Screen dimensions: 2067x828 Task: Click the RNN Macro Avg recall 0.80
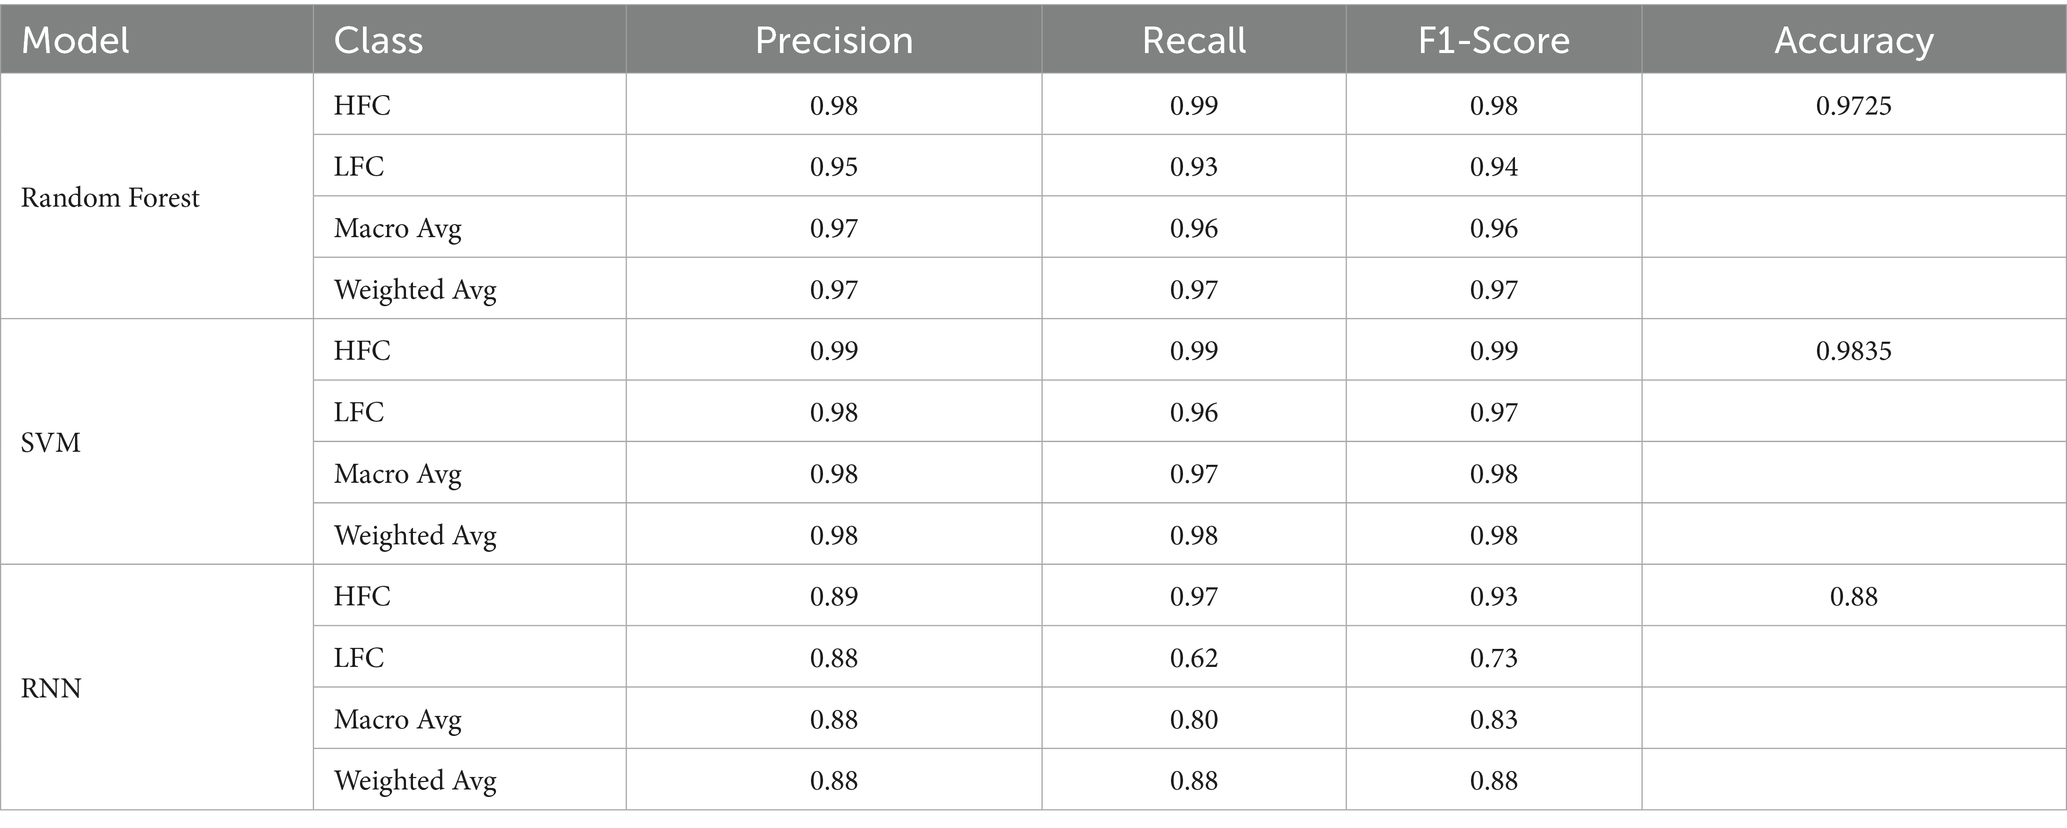pyautogui.click(x=1193, y=720)
